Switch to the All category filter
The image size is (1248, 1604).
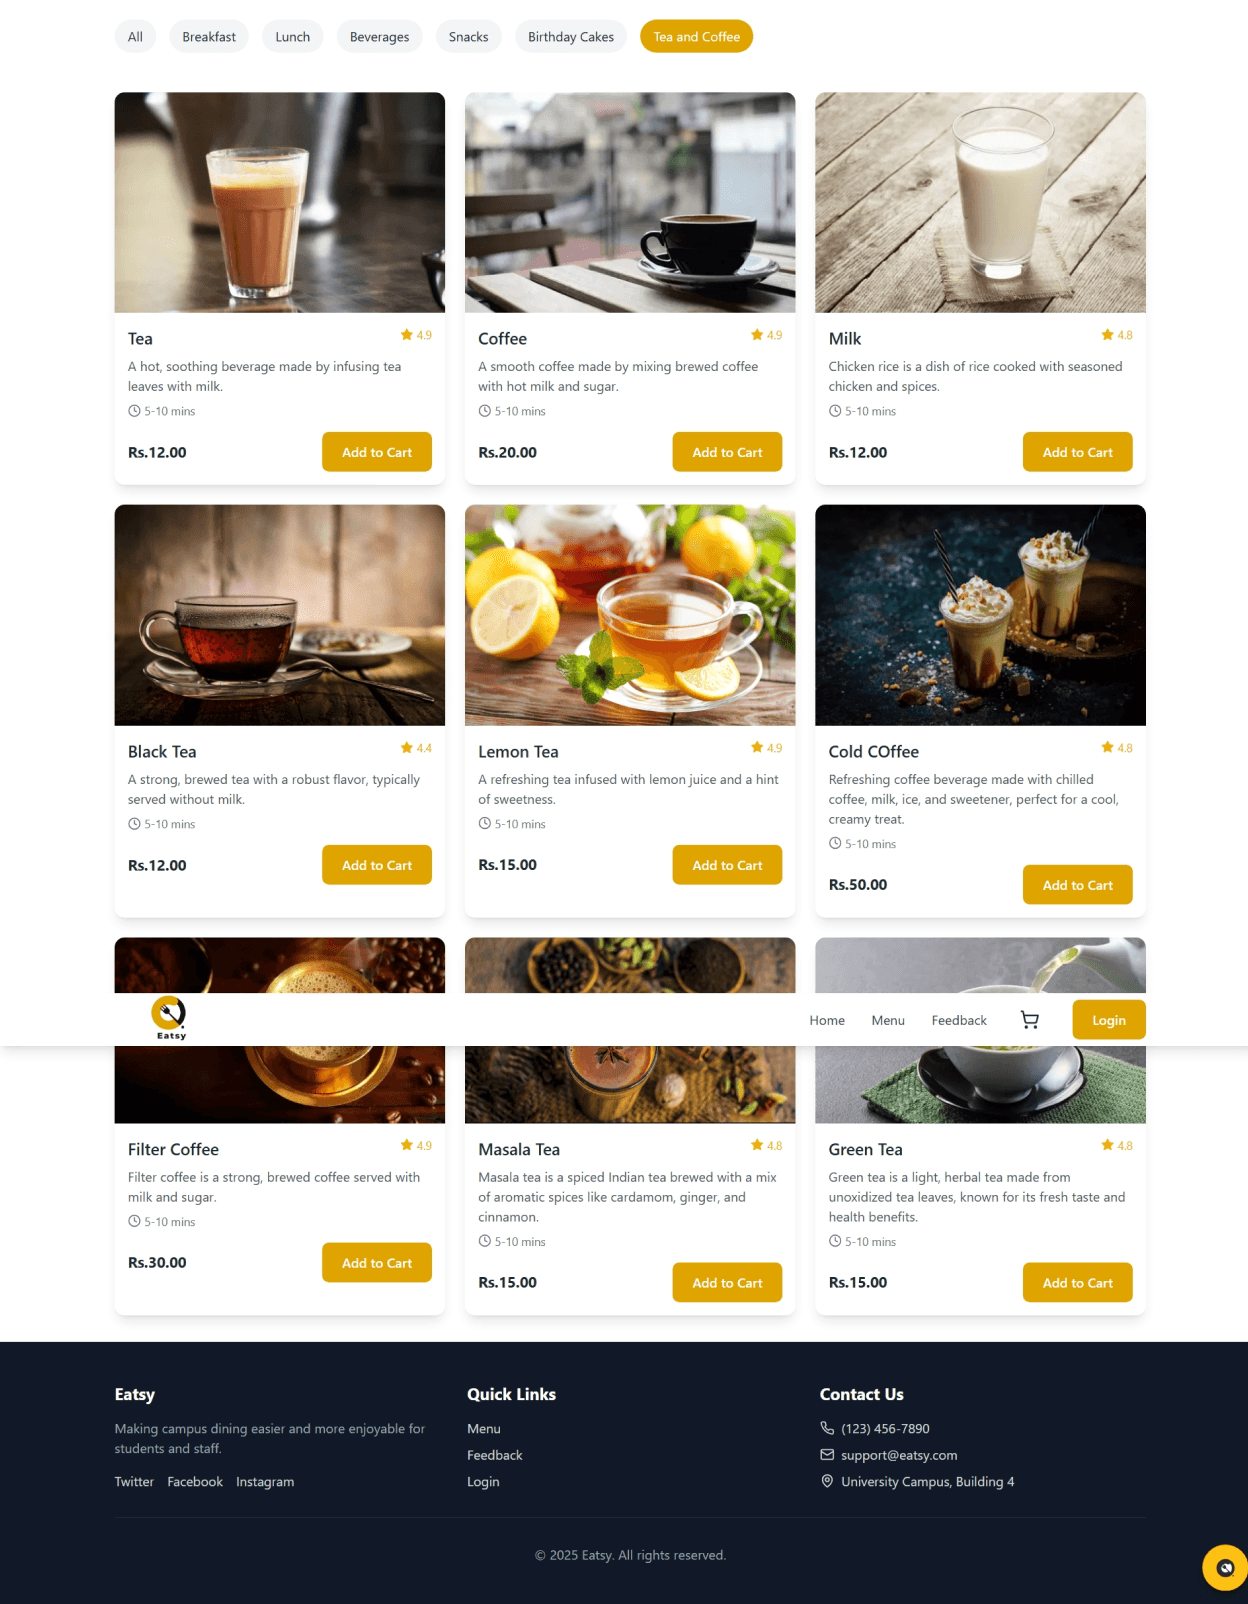[x=135, y=37]
